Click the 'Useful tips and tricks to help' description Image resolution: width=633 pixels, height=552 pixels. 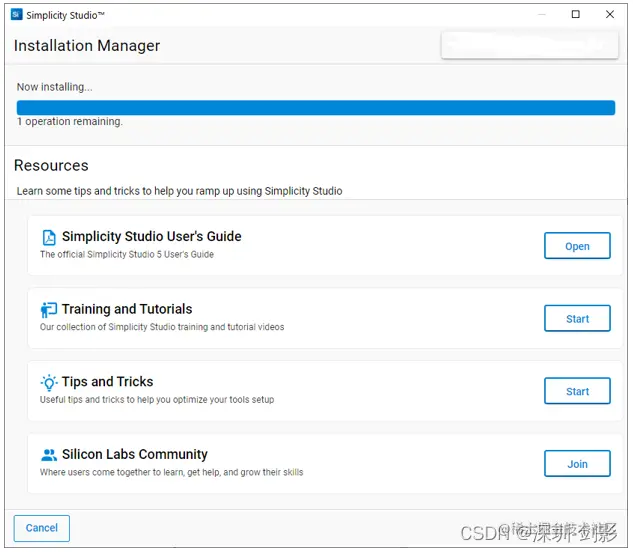coord(157,400)
